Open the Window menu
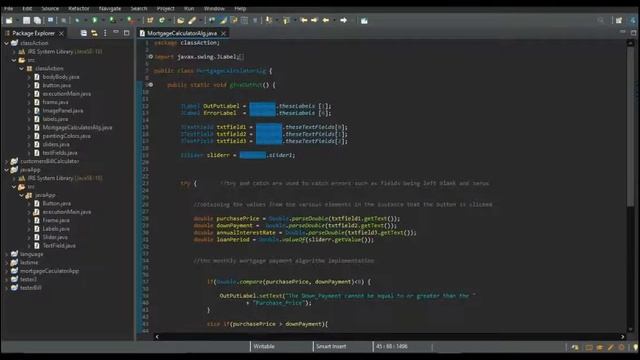This screenshot has width=640, height=360. coord(214,8)
